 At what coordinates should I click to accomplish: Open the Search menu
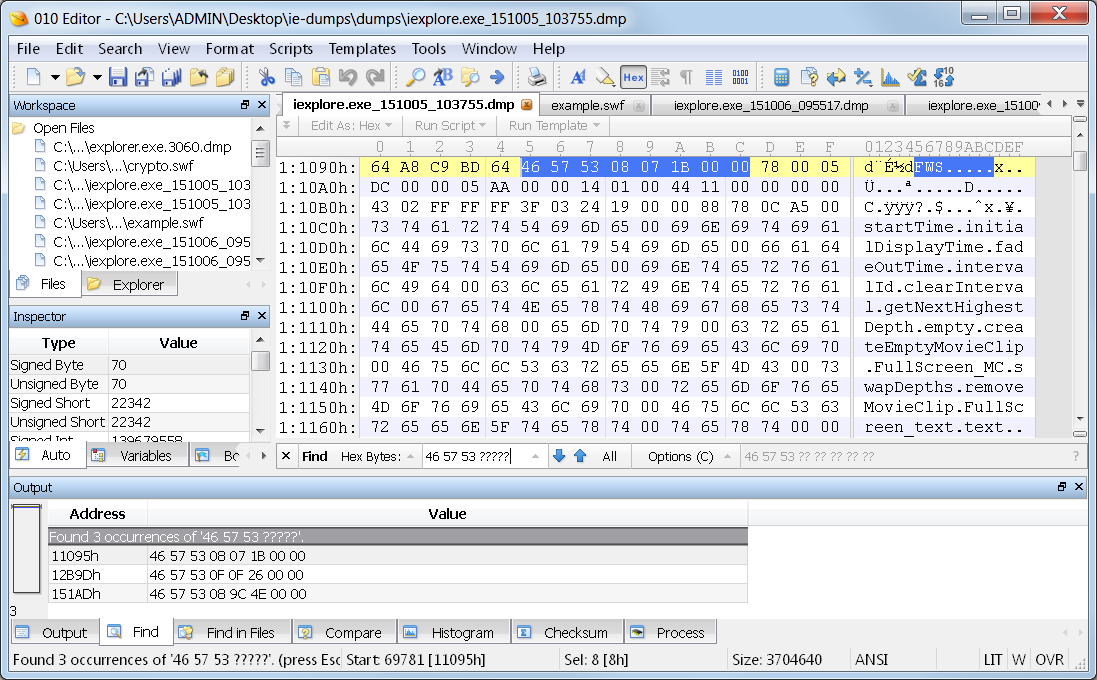pyautogui.click(x=120, y=49)
